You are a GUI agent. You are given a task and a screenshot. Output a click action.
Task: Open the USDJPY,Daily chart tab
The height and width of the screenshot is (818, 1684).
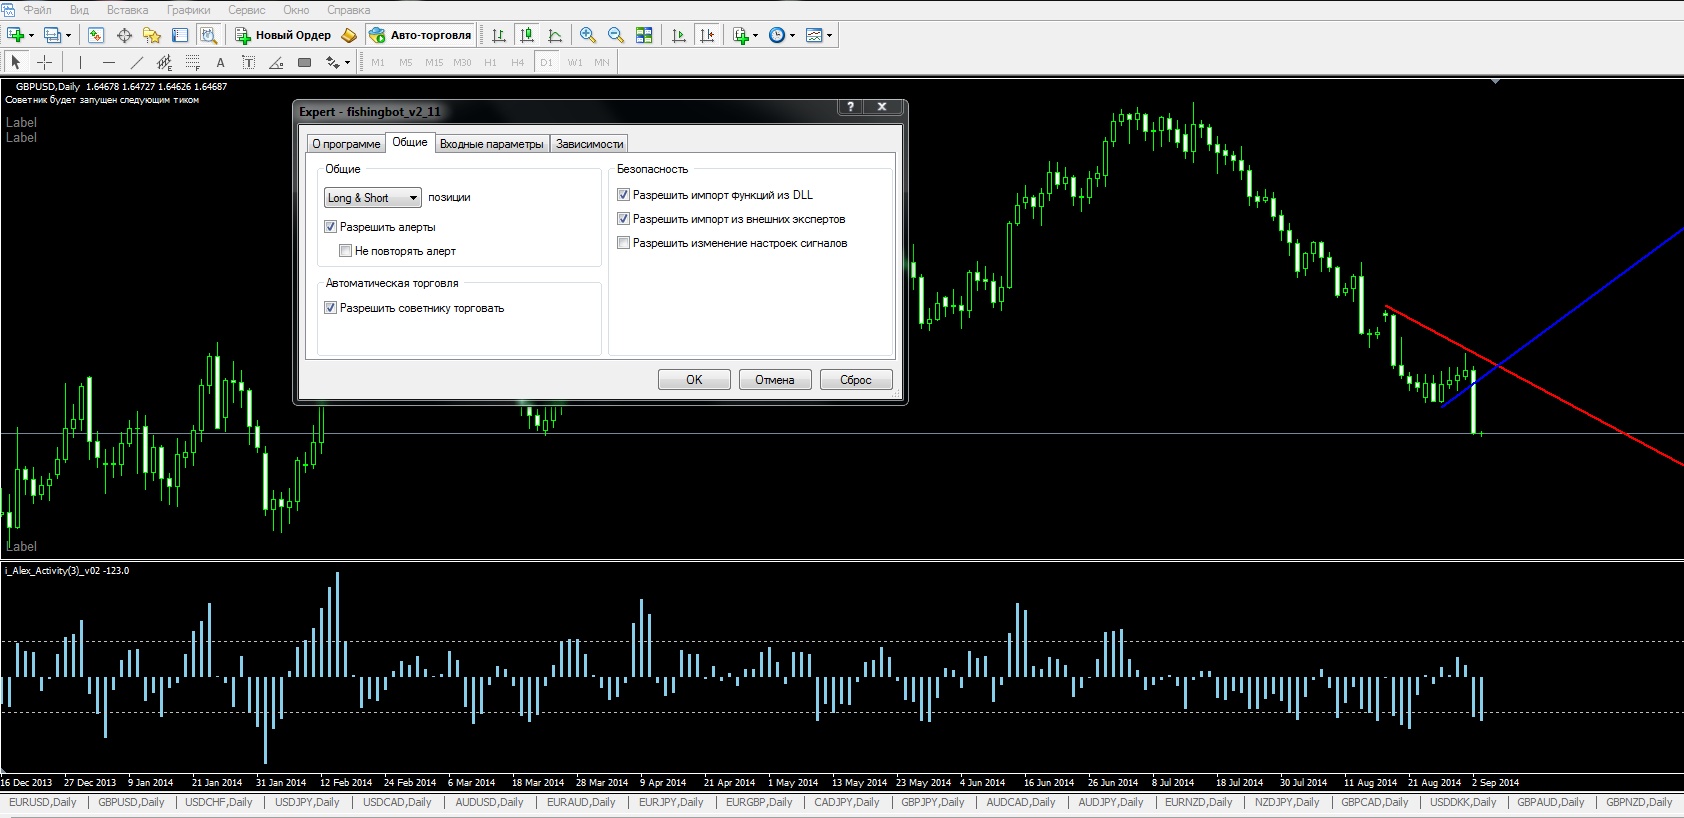tap(307, 802)
